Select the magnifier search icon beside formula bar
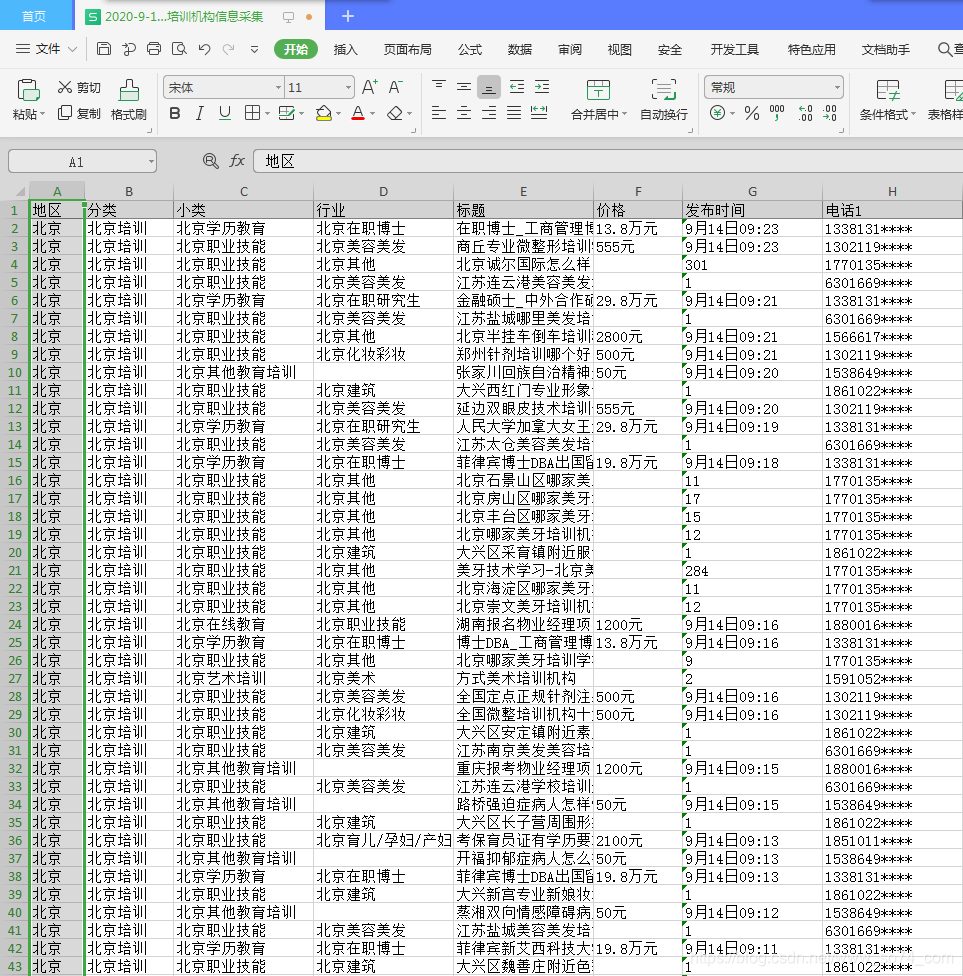This screenshot has height=976, width=963. tap(210, 161)
